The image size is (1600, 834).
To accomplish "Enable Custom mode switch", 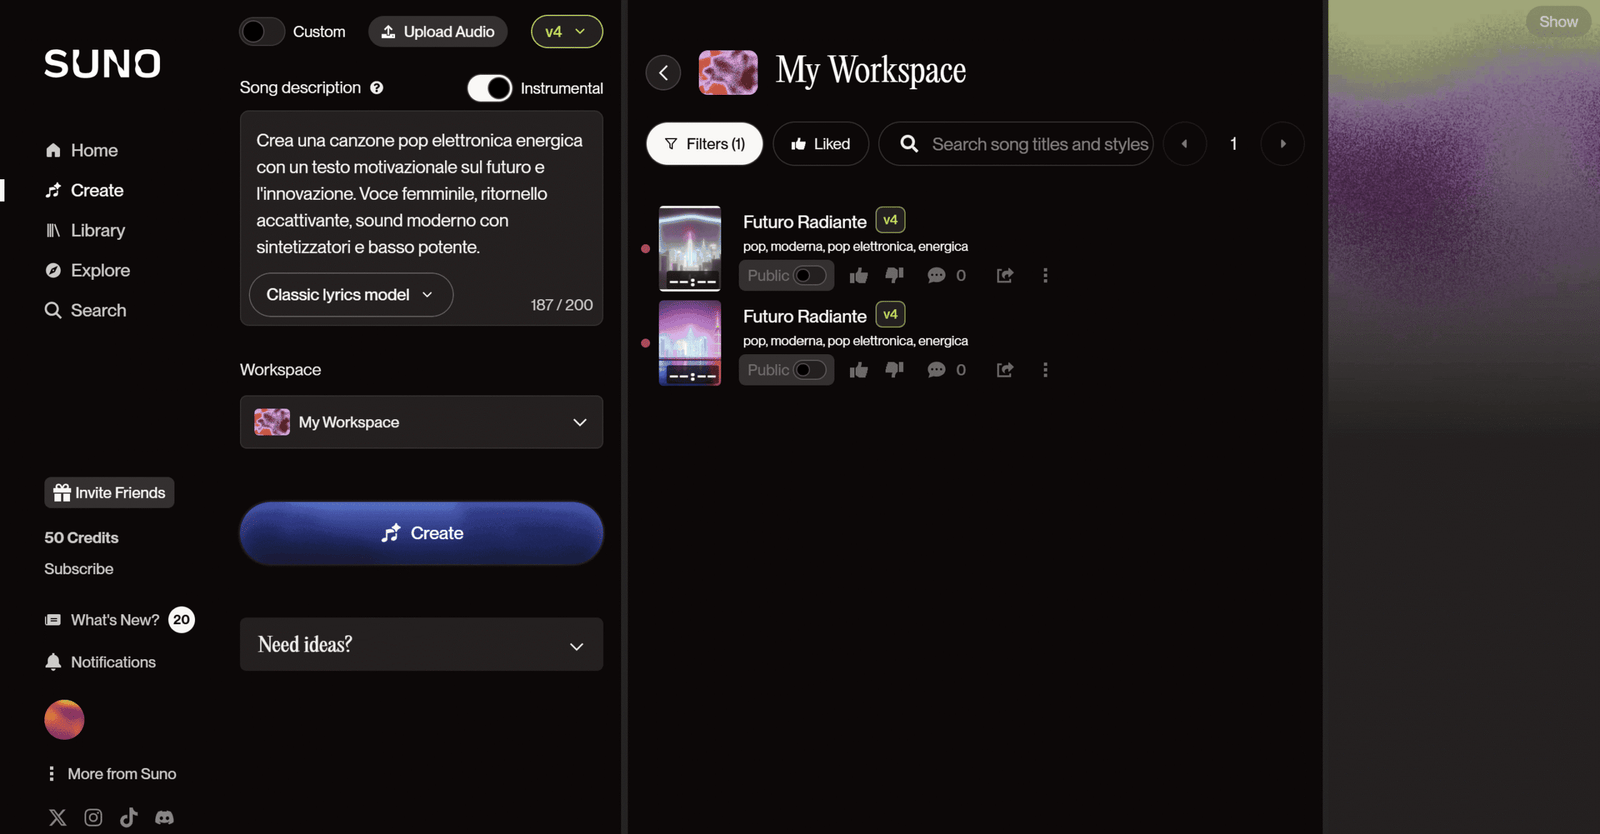I will [x=262, y=32].
